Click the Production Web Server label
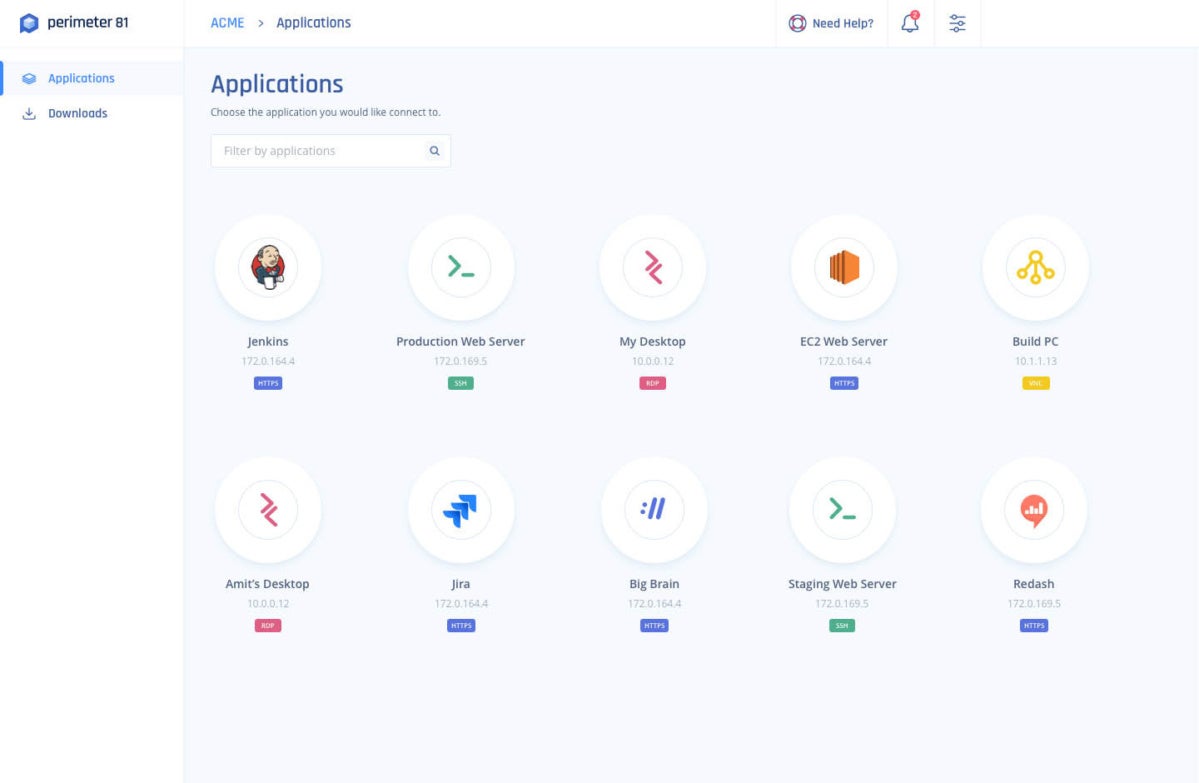The width and height of the screenshot is (1199, 783). (460, 342)
